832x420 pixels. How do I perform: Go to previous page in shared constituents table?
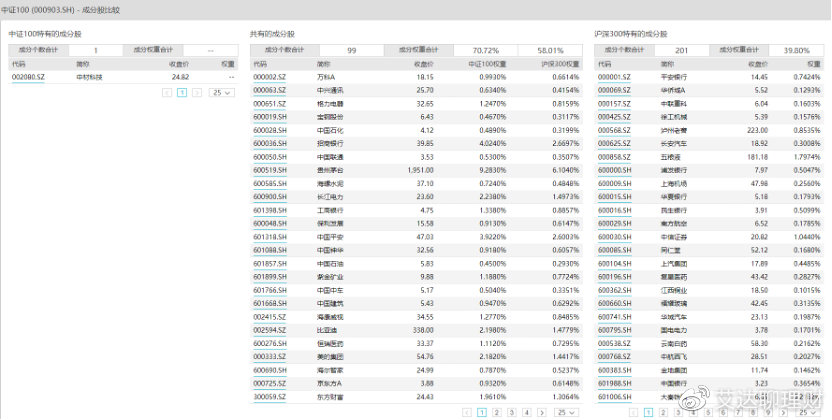467,411
